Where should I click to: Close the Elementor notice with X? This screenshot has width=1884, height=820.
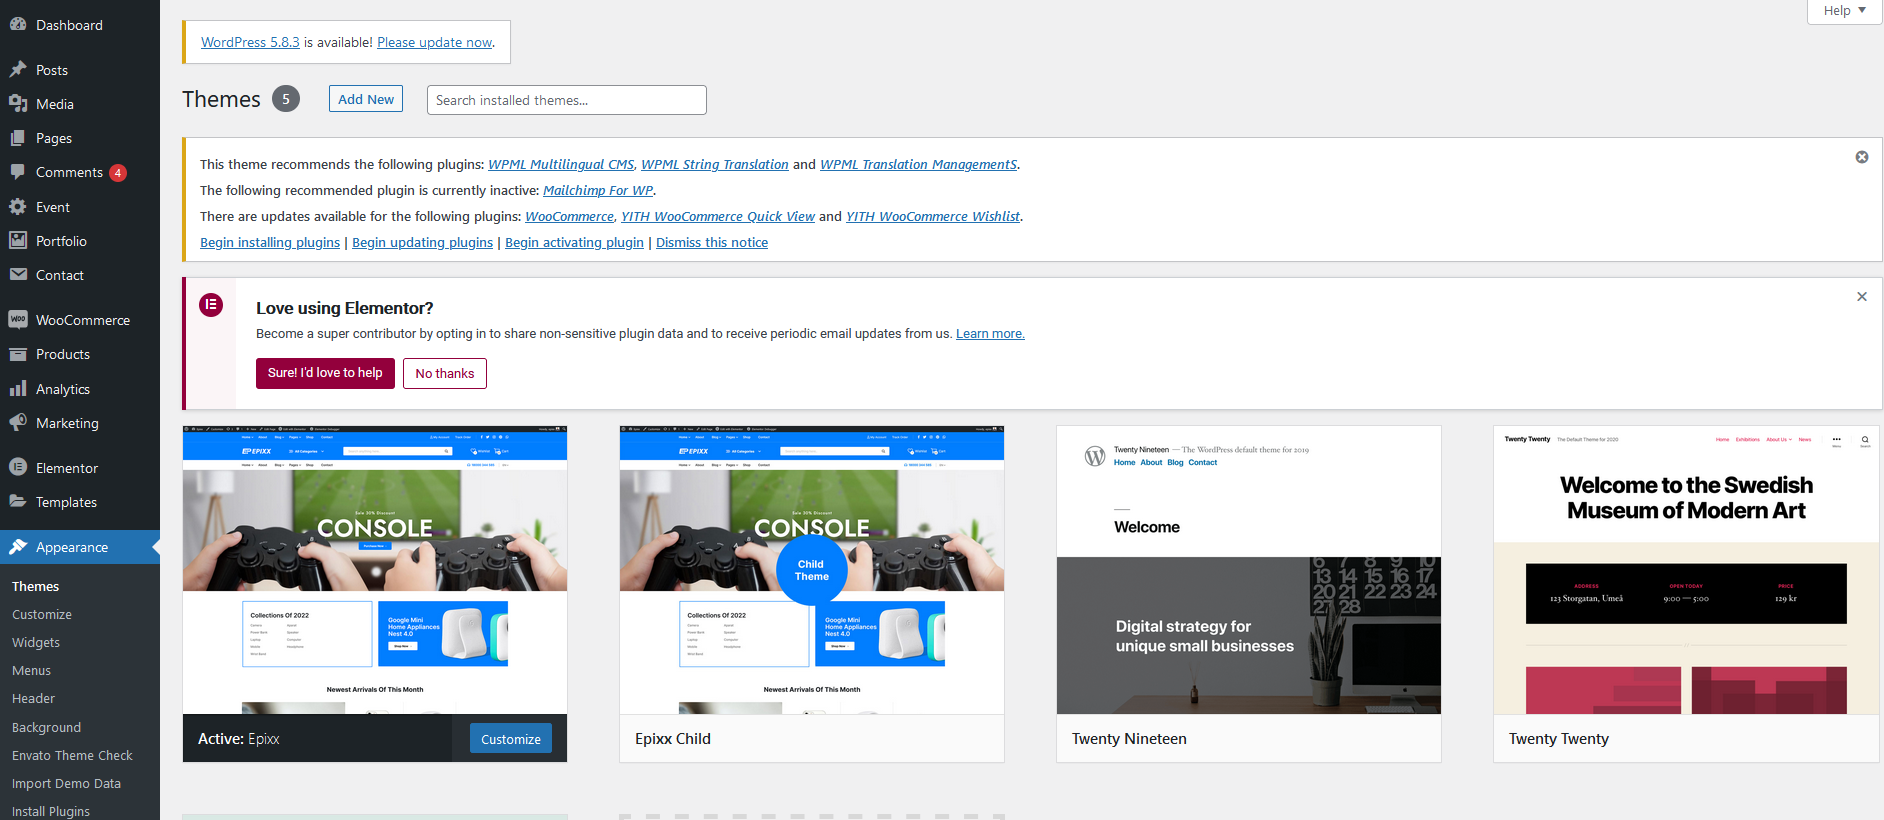click(x=1862, y=297)
